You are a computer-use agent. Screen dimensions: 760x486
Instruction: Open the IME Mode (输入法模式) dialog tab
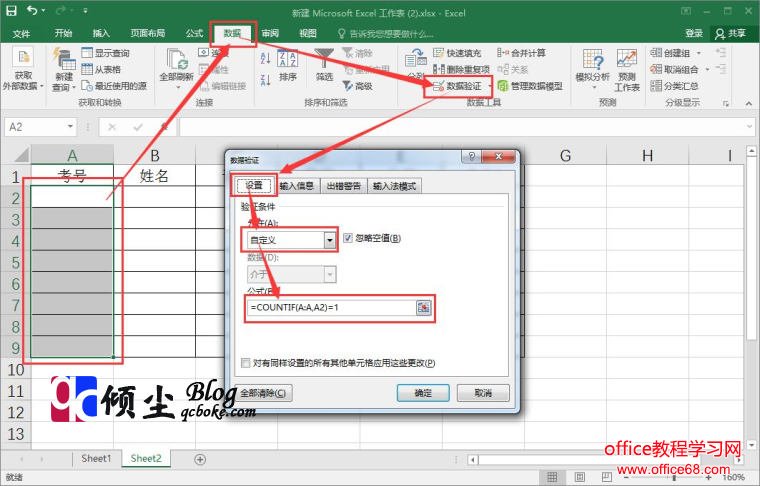[394, 186]
